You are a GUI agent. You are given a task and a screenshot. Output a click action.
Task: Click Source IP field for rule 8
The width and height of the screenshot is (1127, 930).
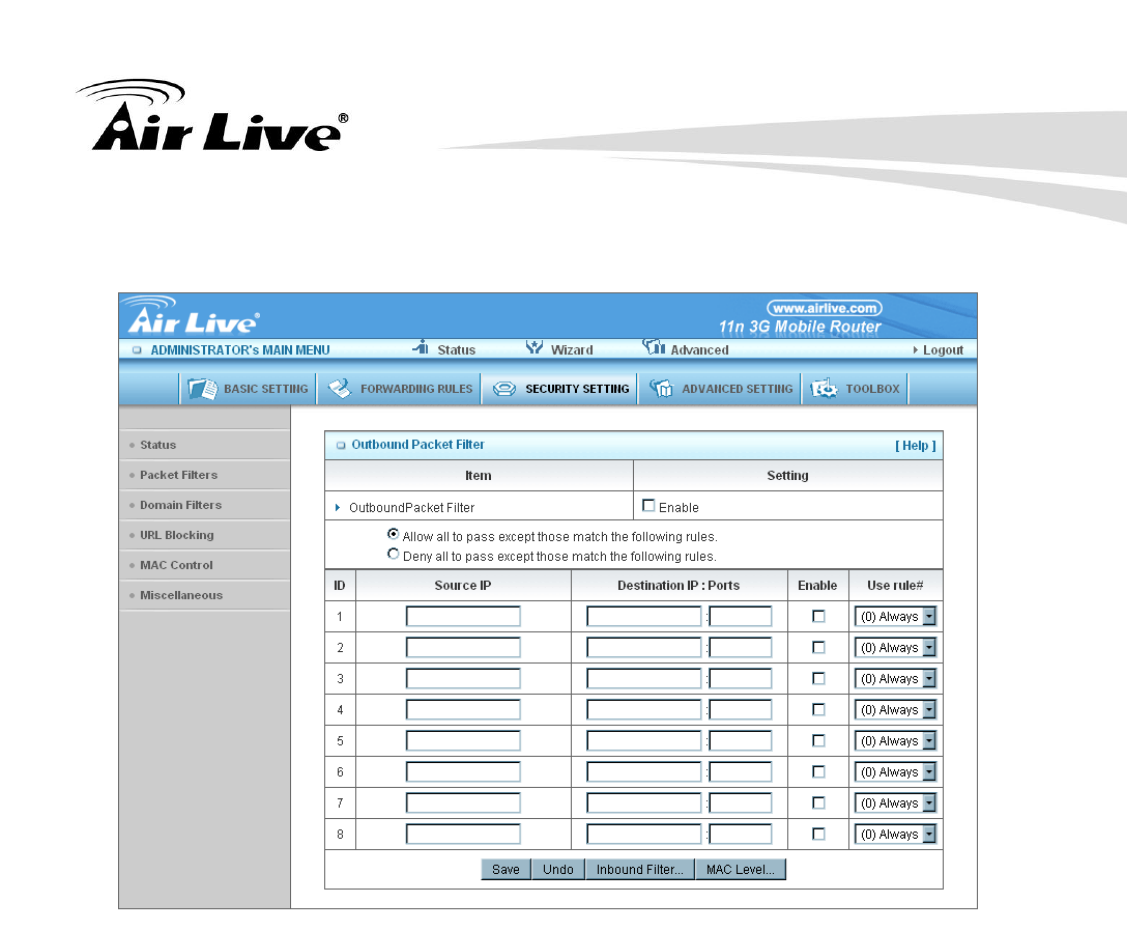pos(463,834)
